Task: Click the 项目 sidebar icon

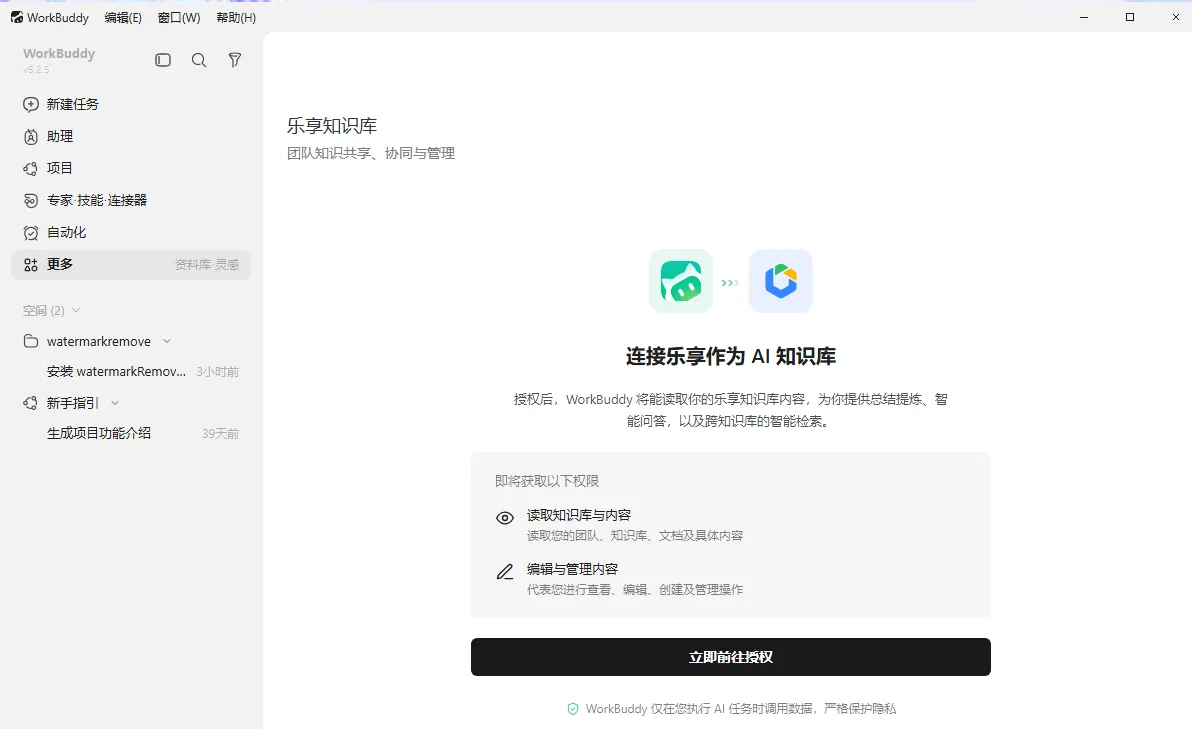Action: 30,169
